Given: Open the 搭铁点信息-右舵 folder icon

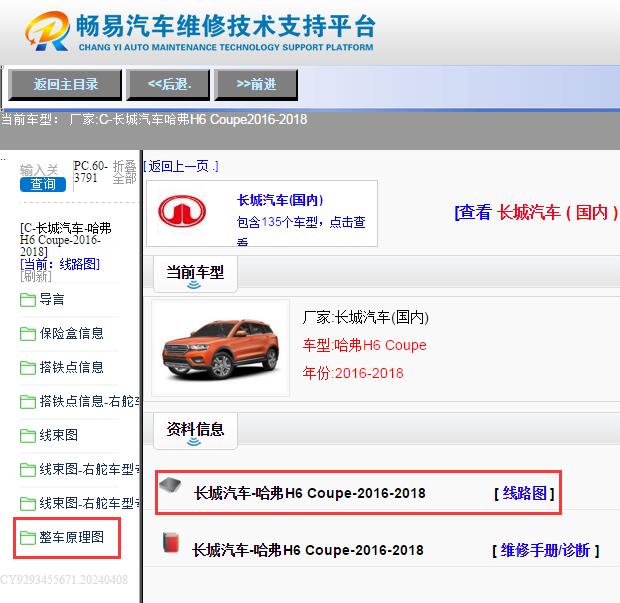Looking at the screenshot, I should pyautogui.click(x=28, y=402).
